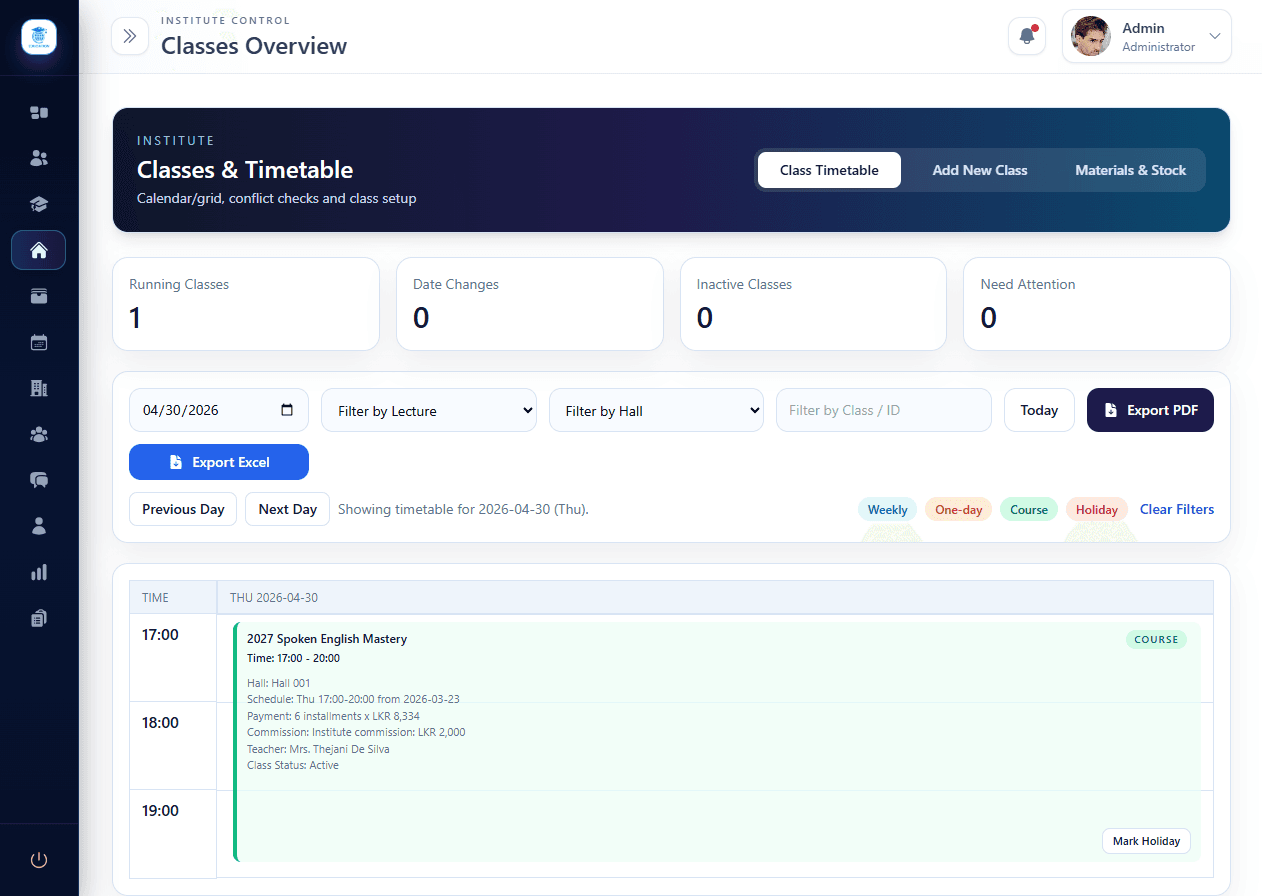
Task: Open the dashboard grid icon in sidebar
Action: point(39,112)
